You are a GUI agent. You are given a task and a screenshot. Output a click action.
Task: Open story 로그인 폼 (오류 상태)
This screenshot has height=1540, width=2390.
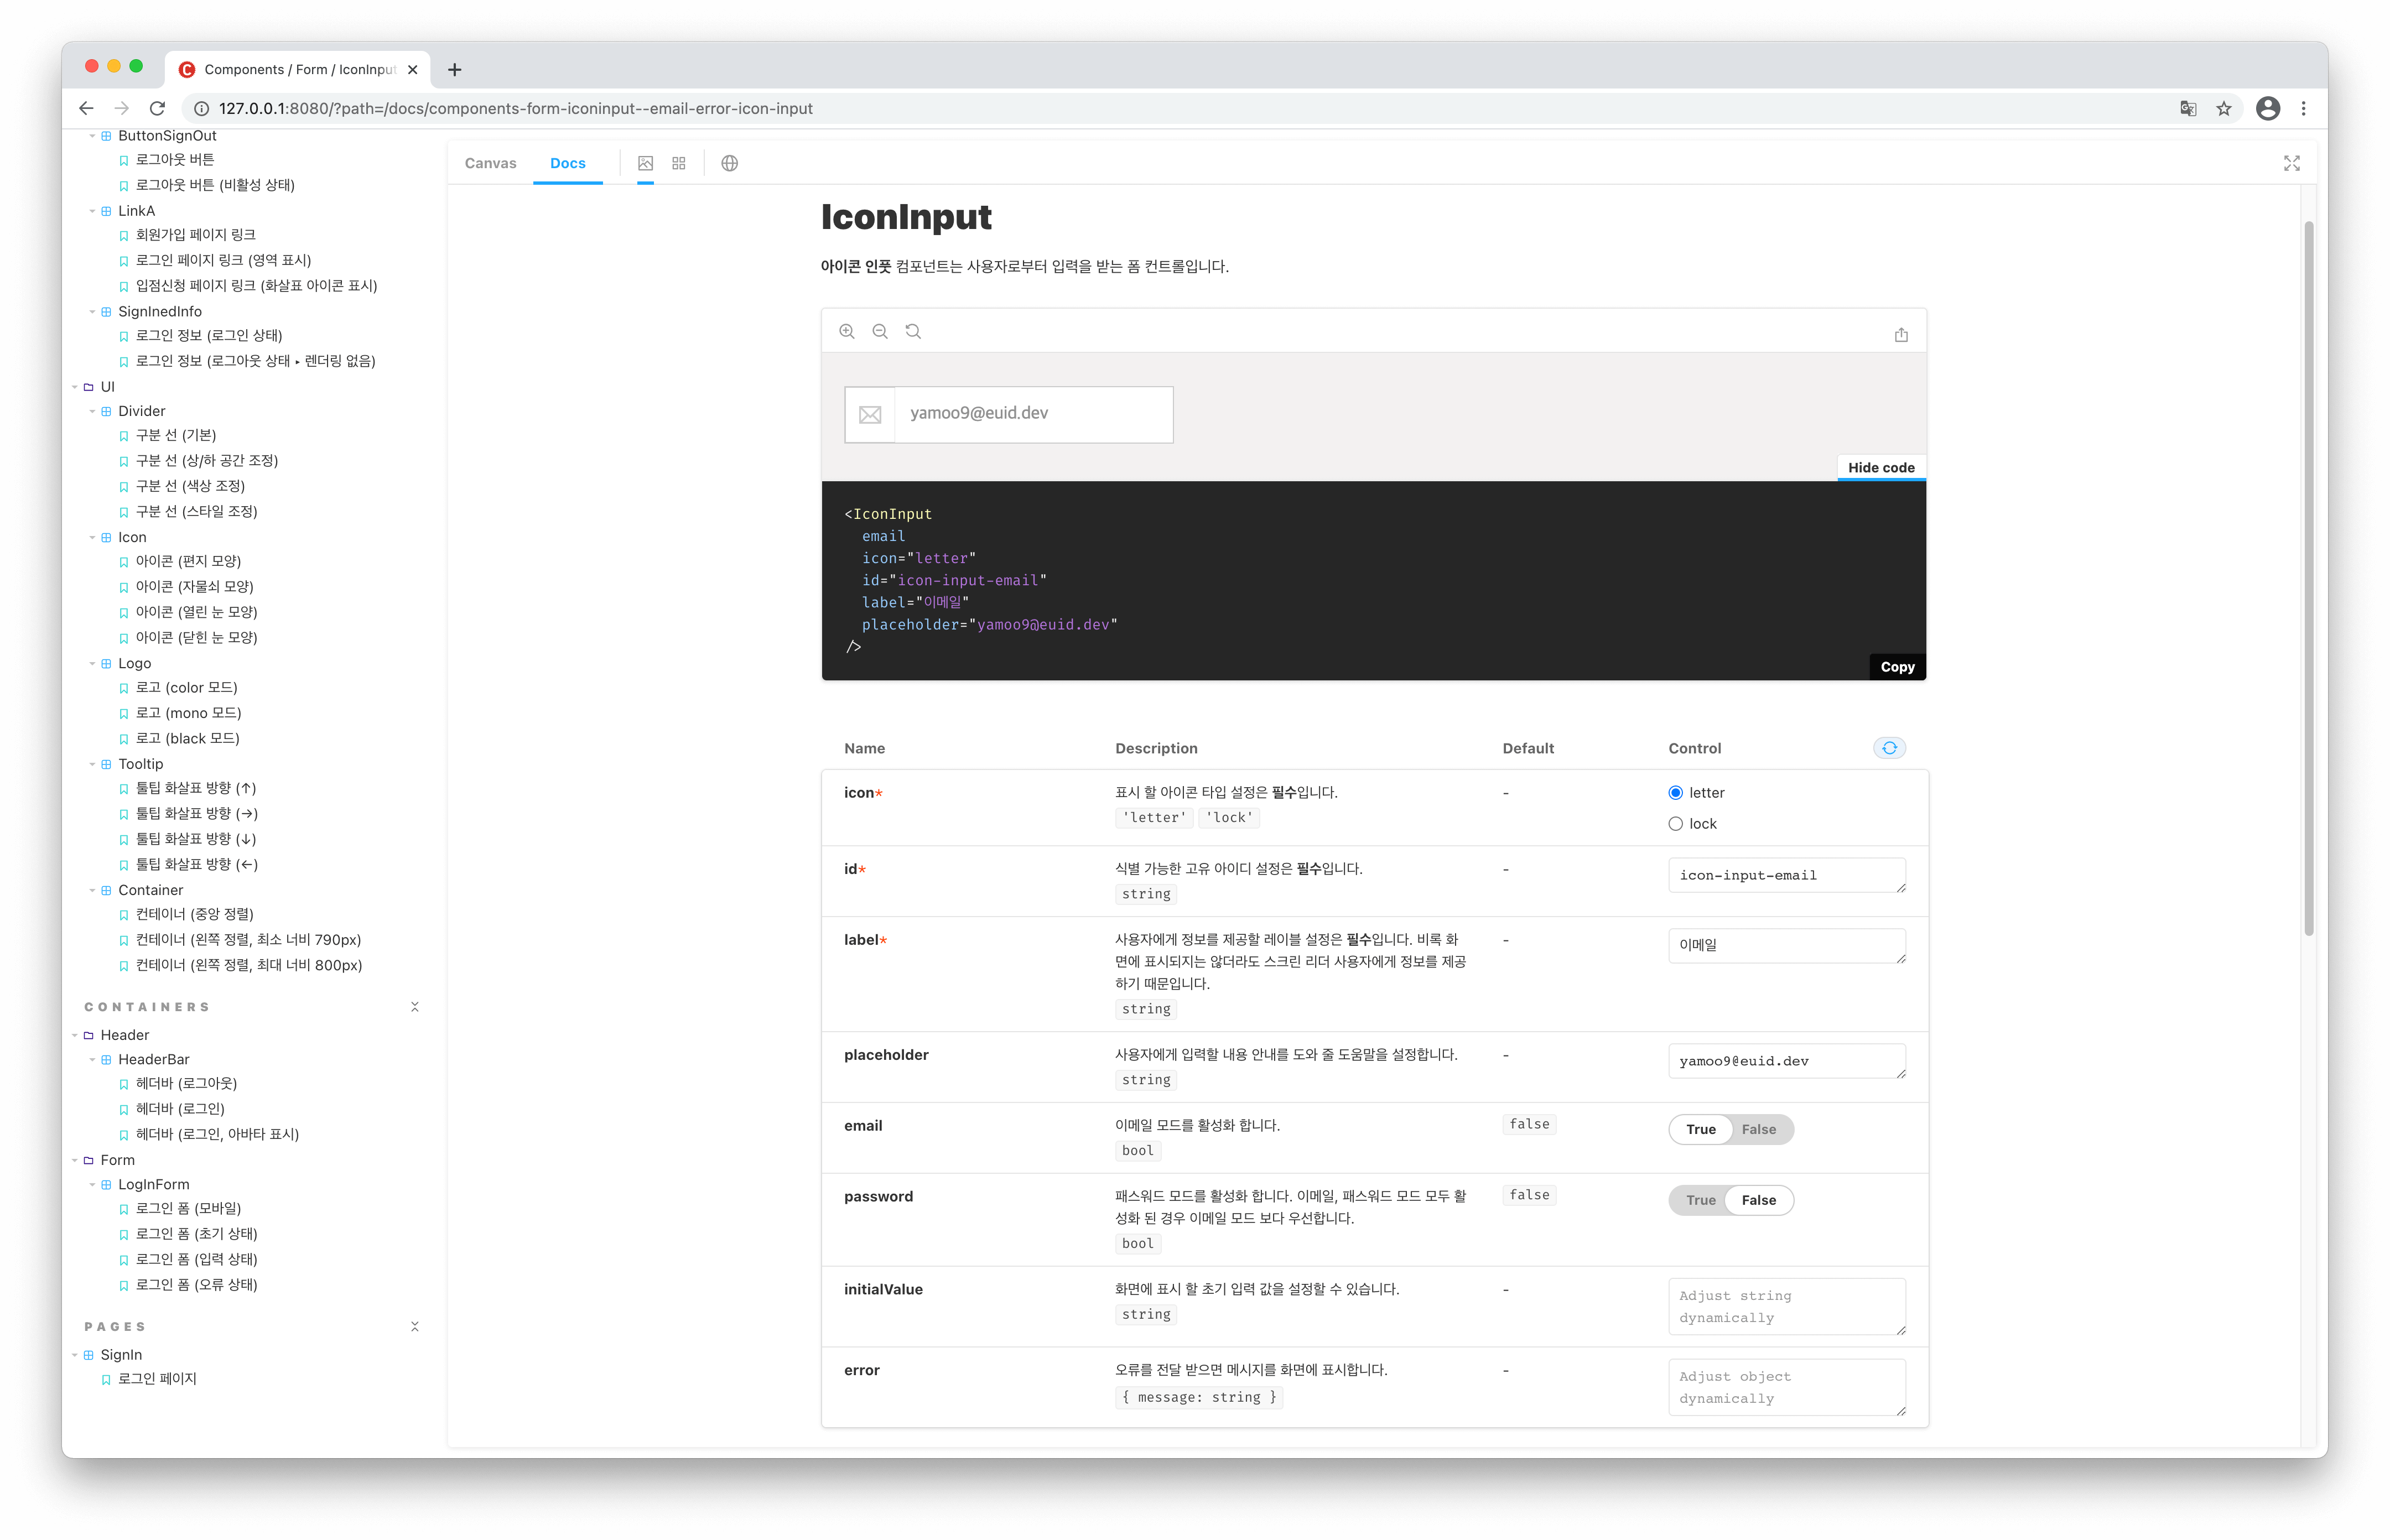pos(196,1285)
